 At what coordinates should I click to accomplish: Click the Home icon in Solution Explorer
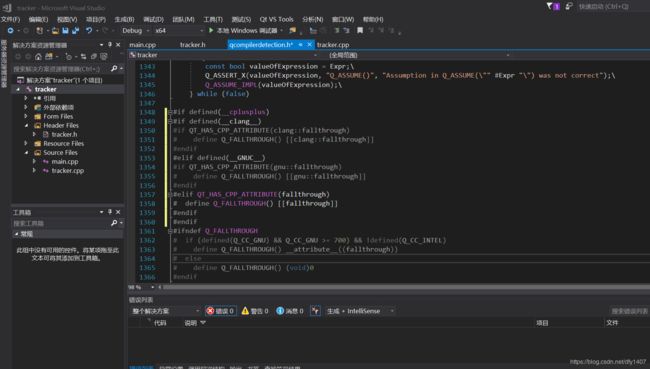pyautogui.click(x=38, y=56)
